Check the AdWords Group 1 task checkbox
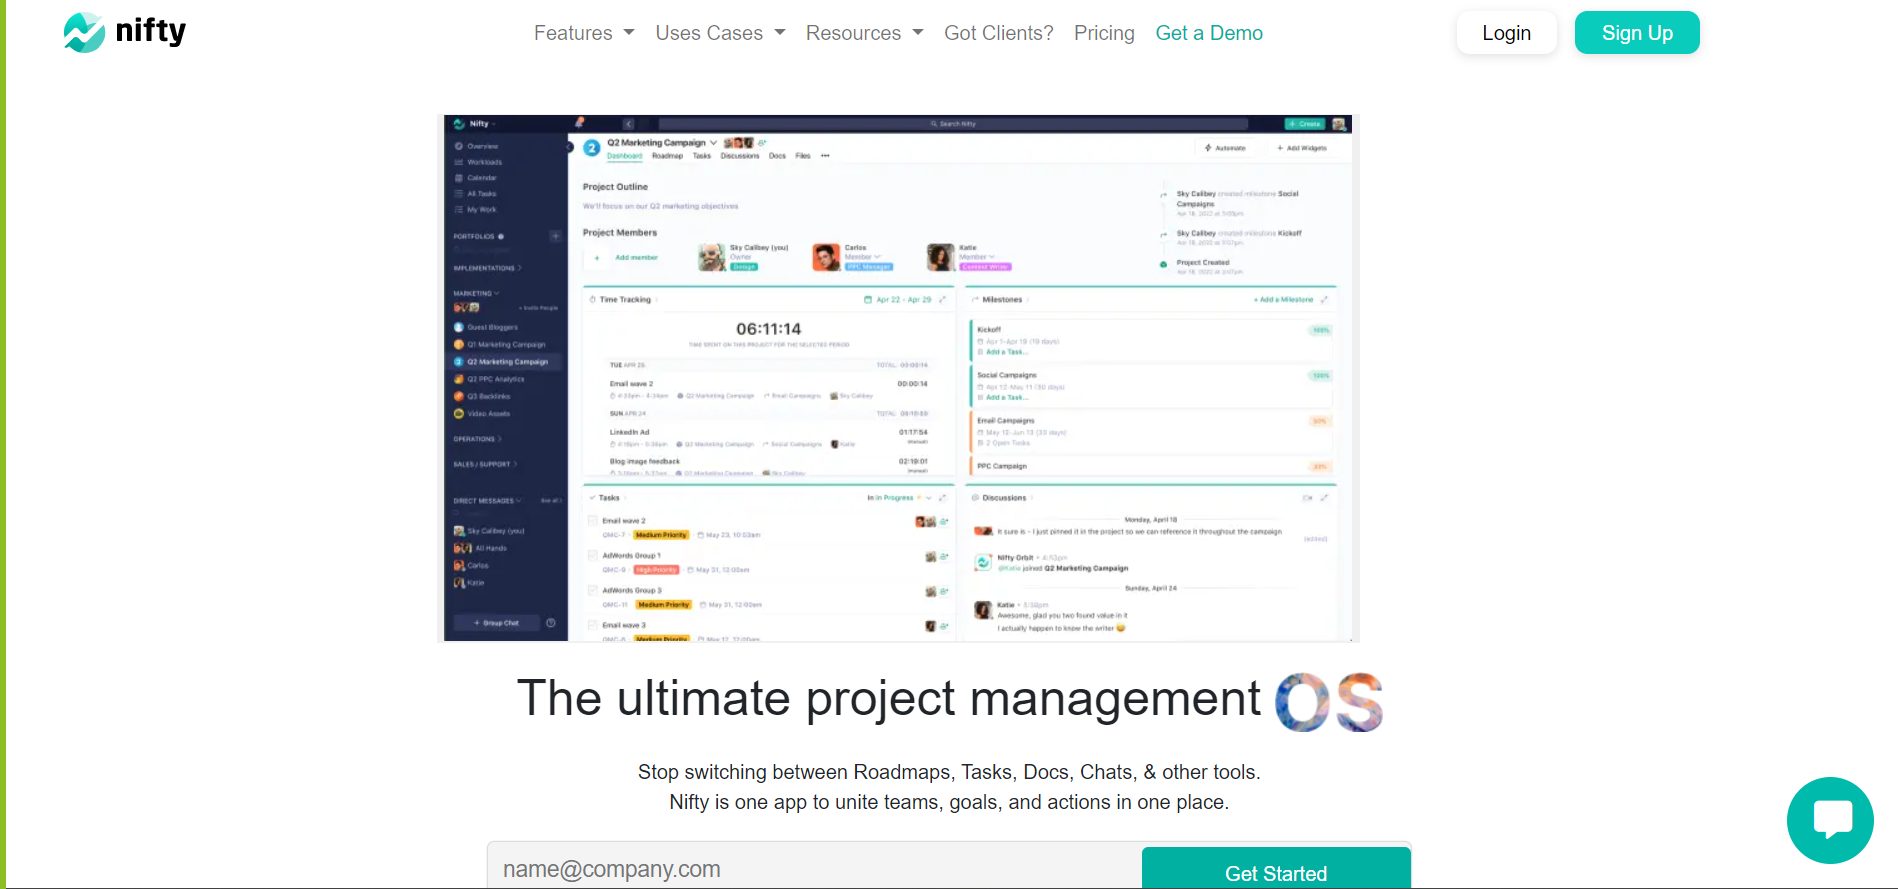 pos(593,556)
